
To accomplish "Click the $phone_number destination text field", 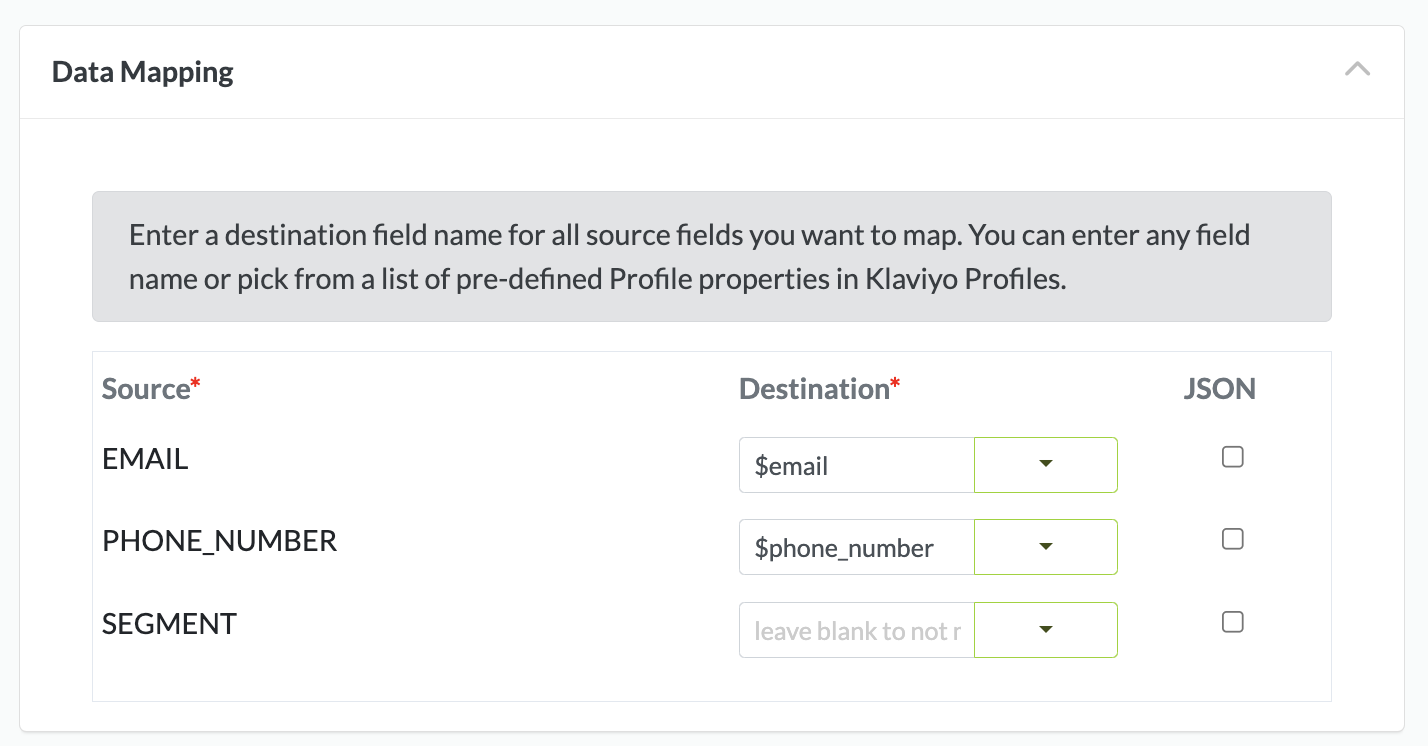I will (x=856, y=548).
